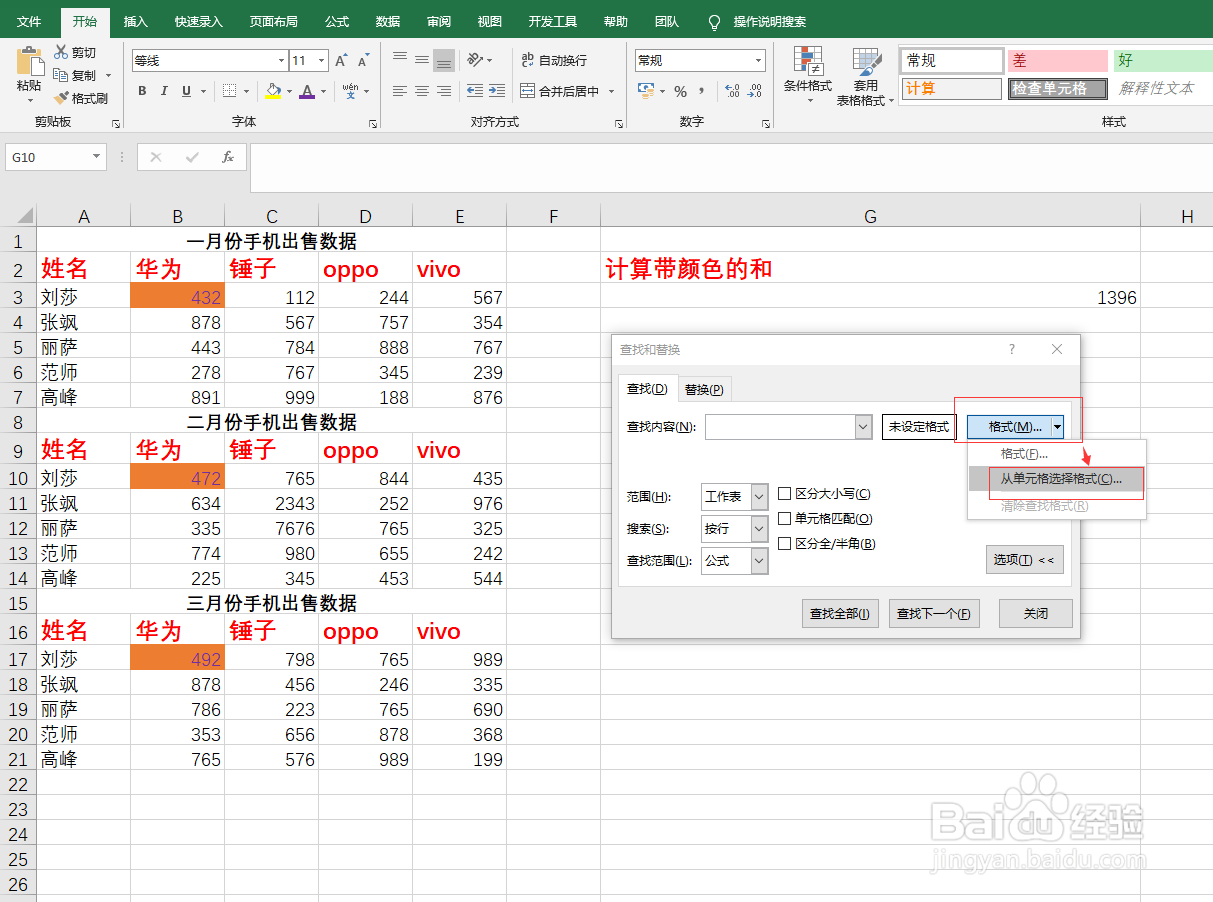
Task: Click the 查找内容 input field
Action: pos(780,426)
